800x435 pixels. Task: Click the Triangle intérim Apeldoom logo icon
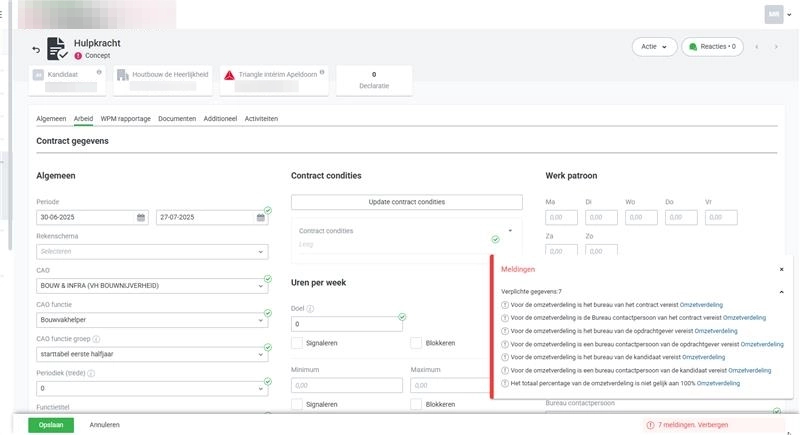(x=229, y=75)
